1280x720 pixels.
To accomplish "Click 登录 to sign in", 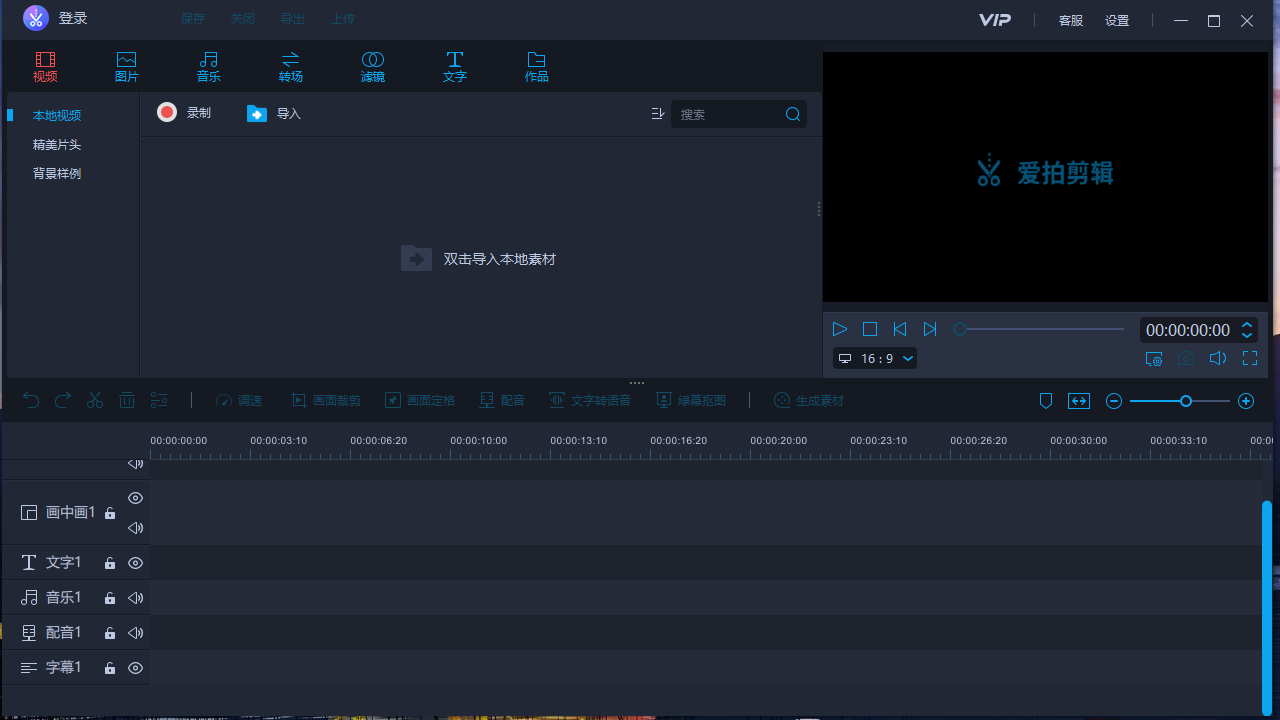I will 73,19.
